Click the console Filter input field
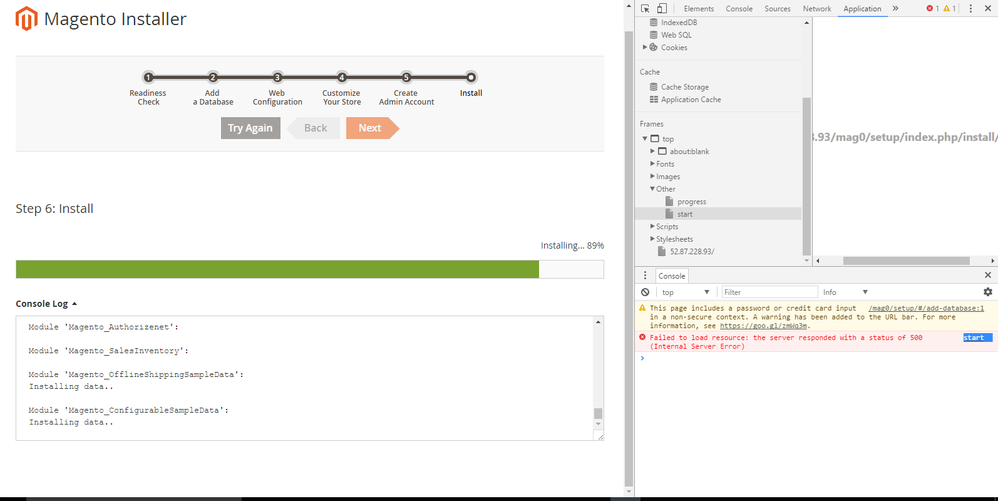 770,292
